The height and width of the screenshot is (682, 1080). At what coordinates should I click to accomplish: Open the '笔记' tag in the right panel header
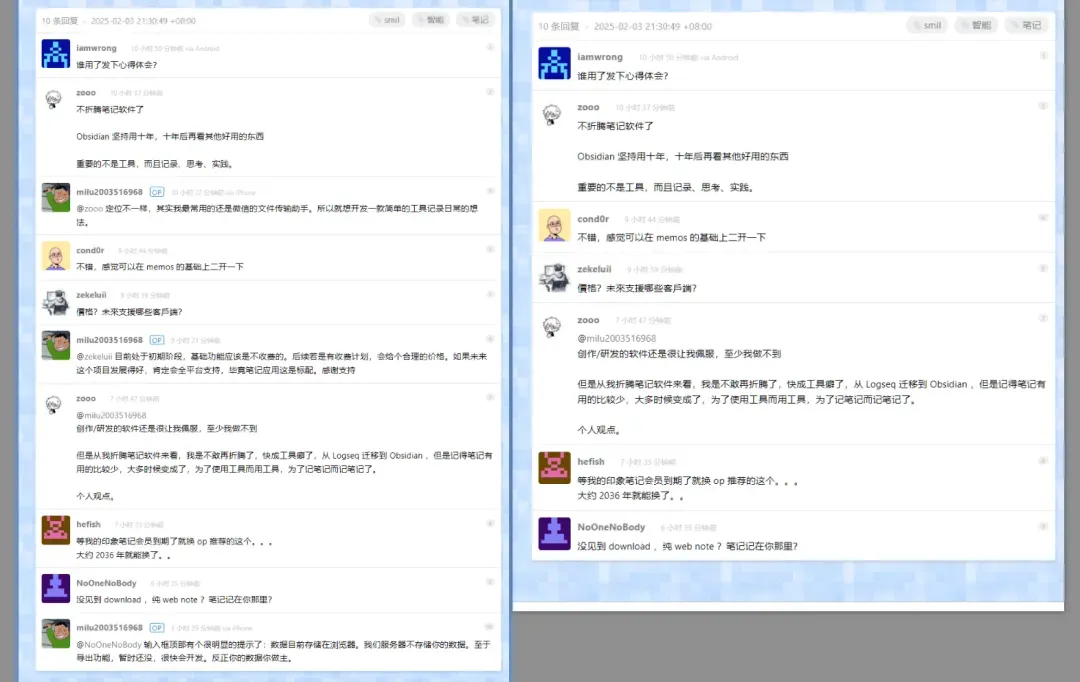tap(1026, 25)
